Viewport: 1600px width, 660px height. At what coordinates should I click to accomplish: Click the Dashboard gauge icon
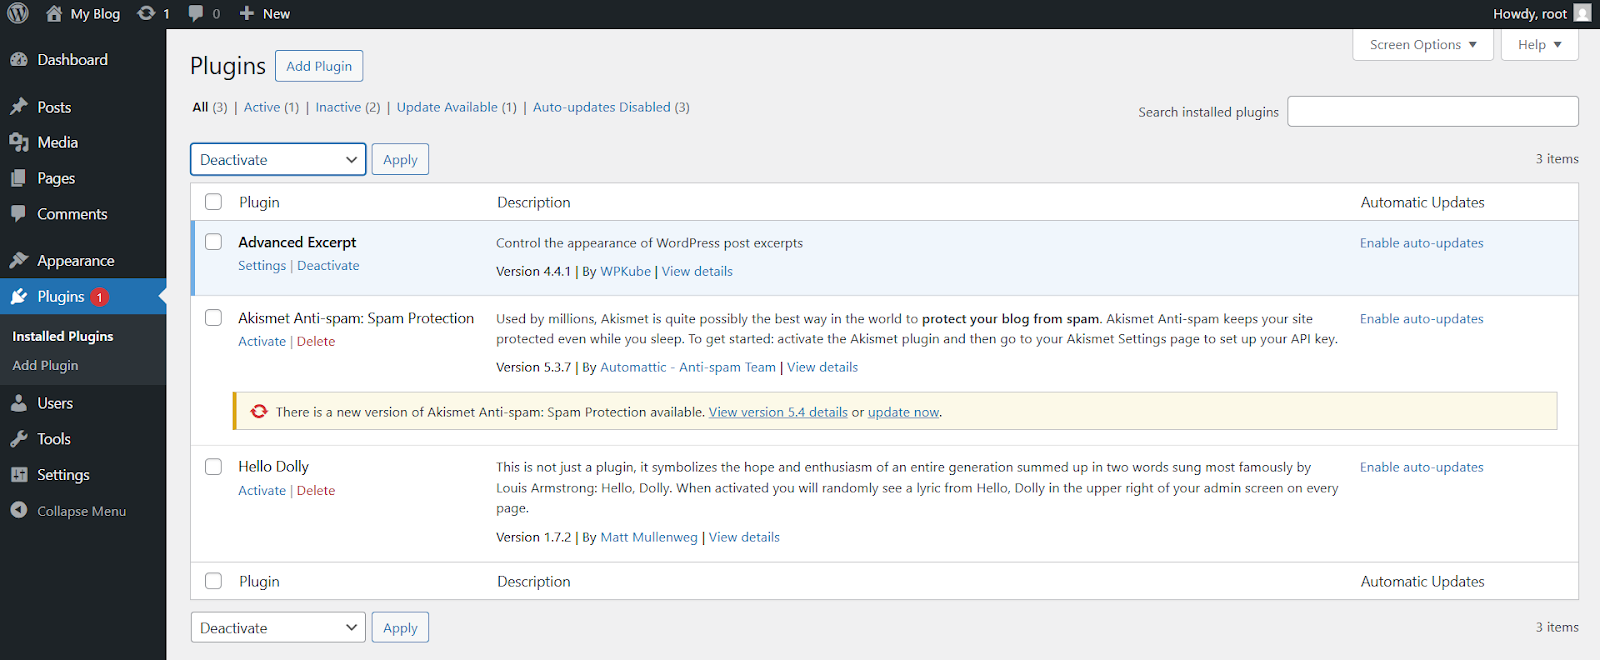pos(19,59)
